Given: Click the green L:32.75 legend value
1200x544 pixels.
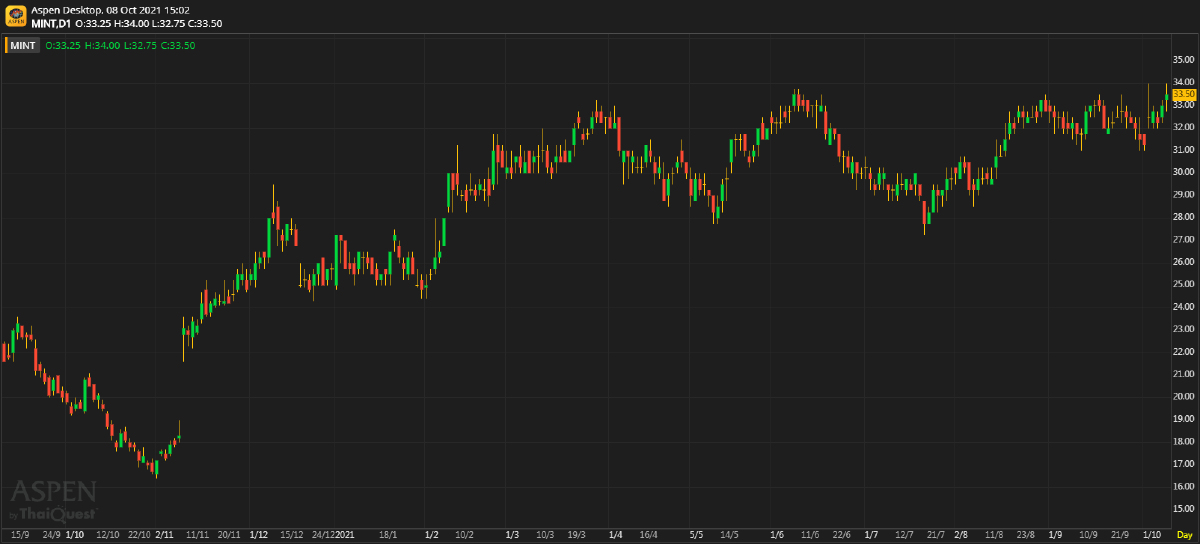Looking at the screenshot, I should [x=140, y=45].
